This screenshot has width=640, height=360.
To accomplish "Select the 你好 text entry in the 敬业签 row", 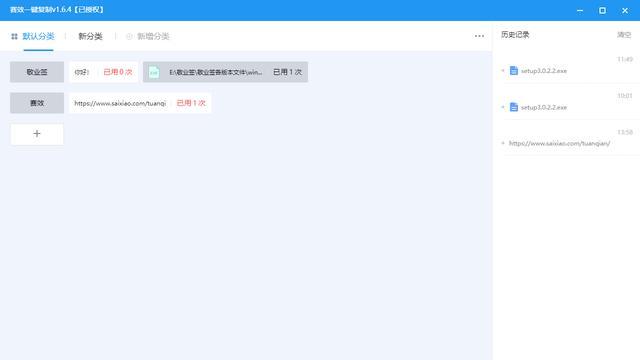I will pyautogui.click(x=82, y=72).
